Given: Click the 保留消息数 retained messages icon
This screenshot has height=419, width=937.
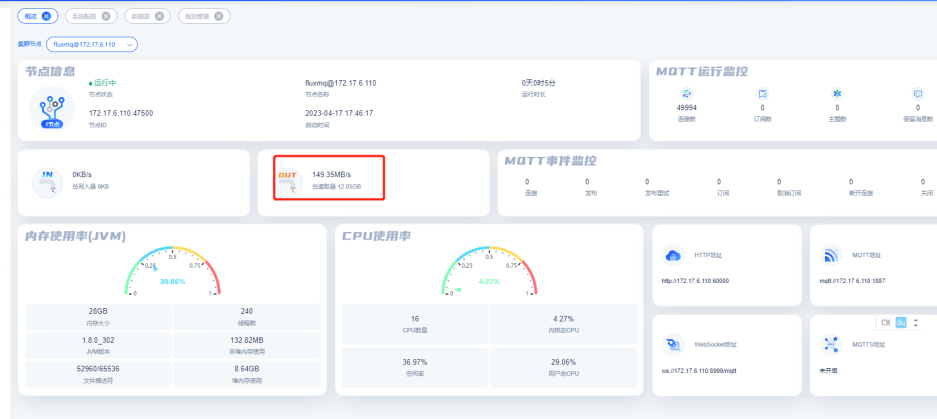Looking at the screenshot, I should coord(917,93).
